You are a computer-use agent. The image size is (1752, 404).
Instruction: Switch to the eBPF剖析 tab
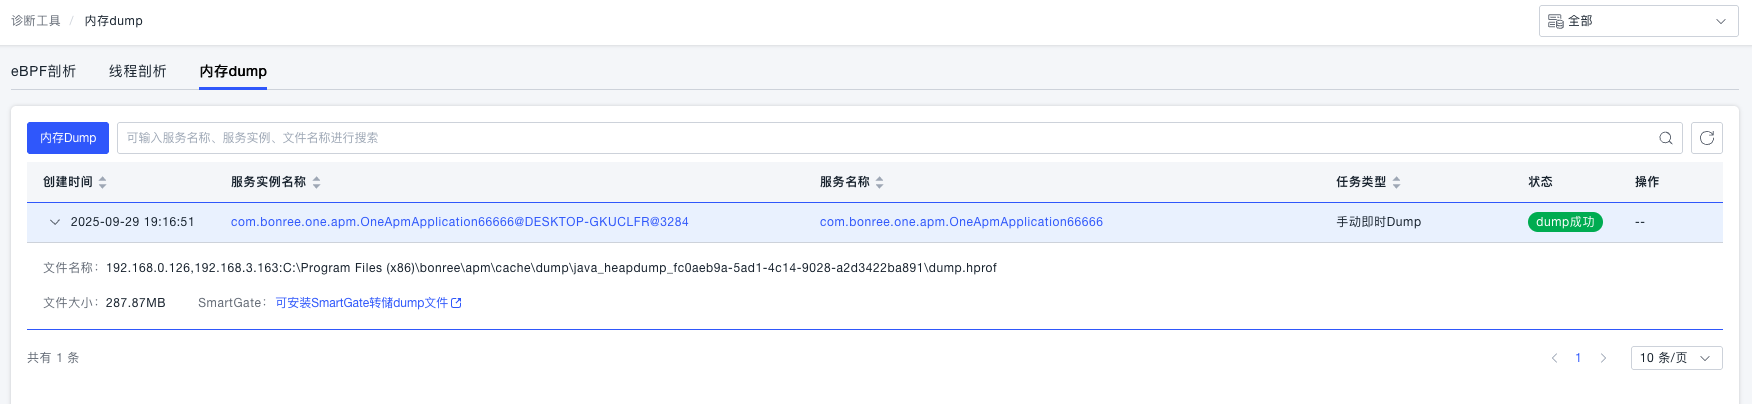[43, 71]
